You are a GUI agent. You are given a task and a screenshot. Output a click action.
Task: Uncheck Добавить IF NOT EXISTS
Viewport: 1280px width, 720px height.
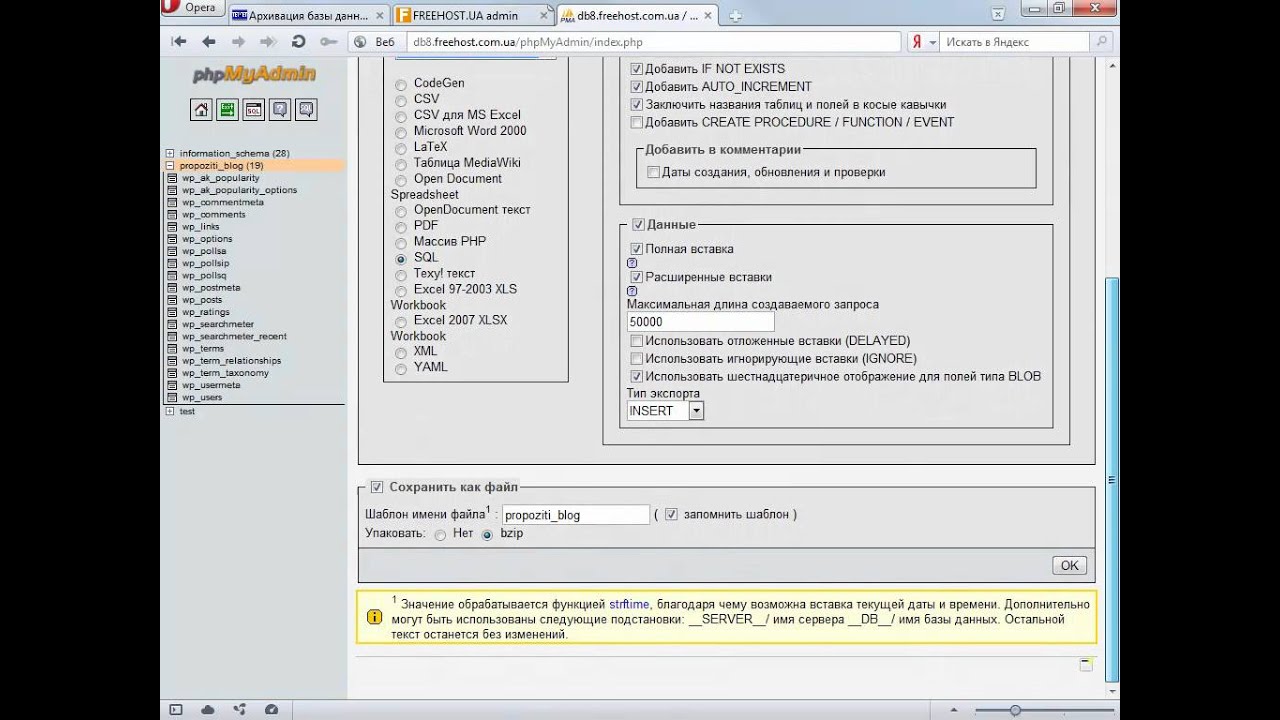pyautogui.click(x=636, y=69)
